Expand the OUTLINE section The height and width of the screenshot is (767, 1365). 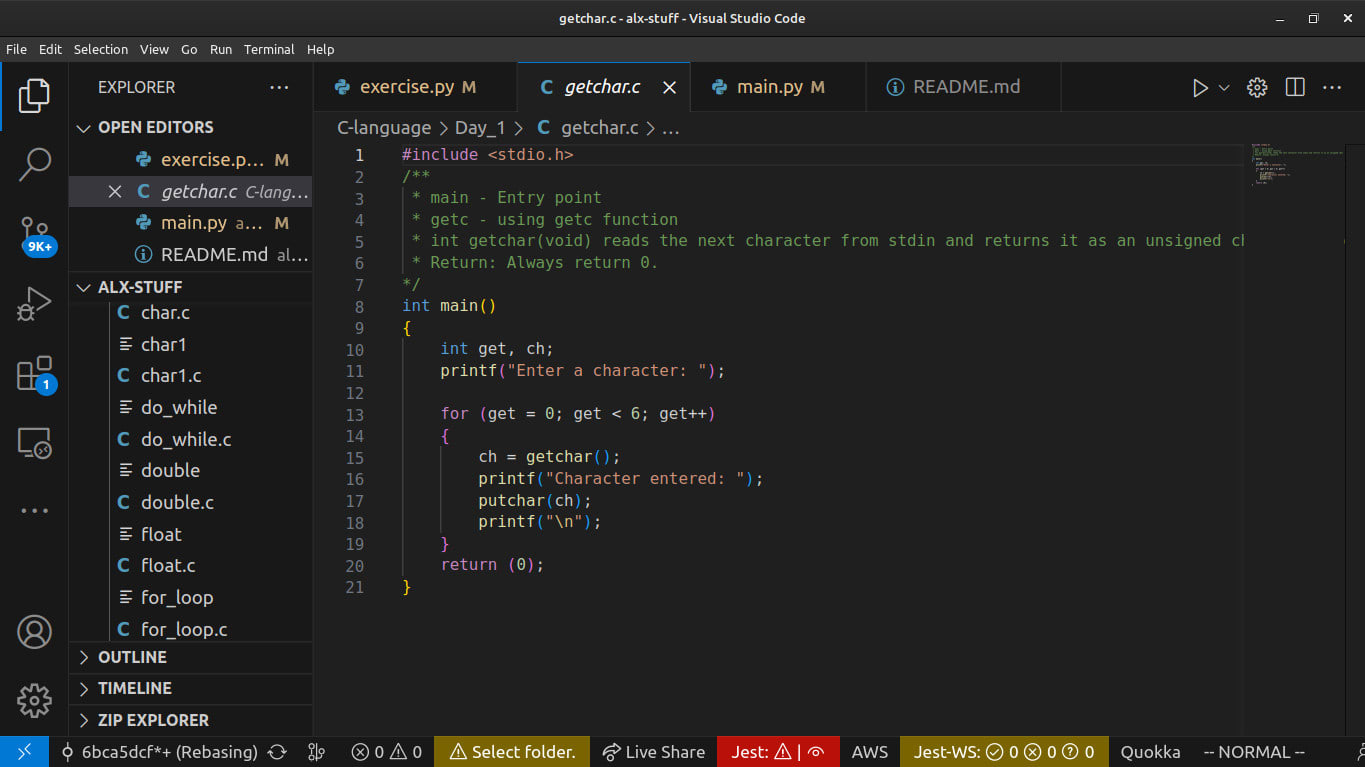point(132,657)
